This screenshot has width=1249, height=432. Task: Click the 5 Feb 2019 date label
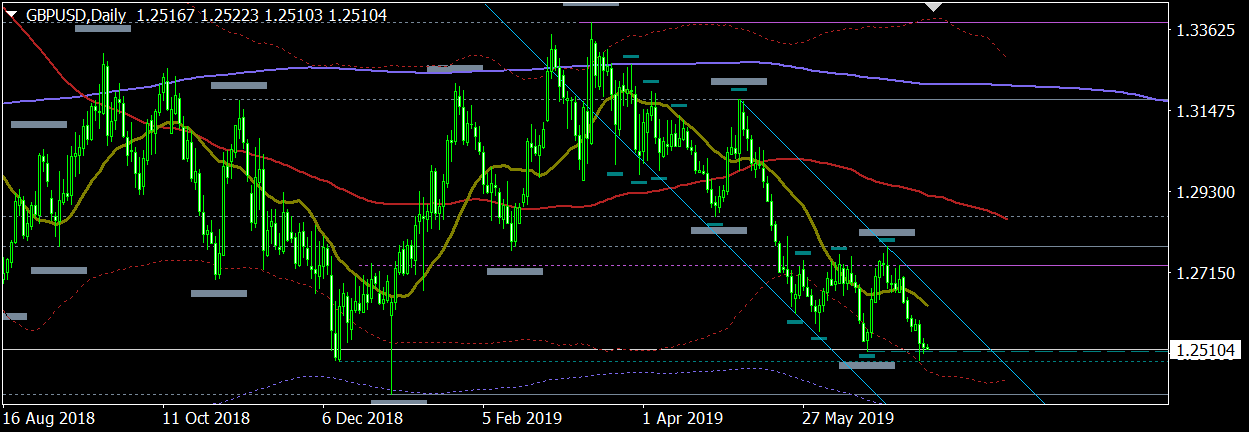tap(522, 416)
